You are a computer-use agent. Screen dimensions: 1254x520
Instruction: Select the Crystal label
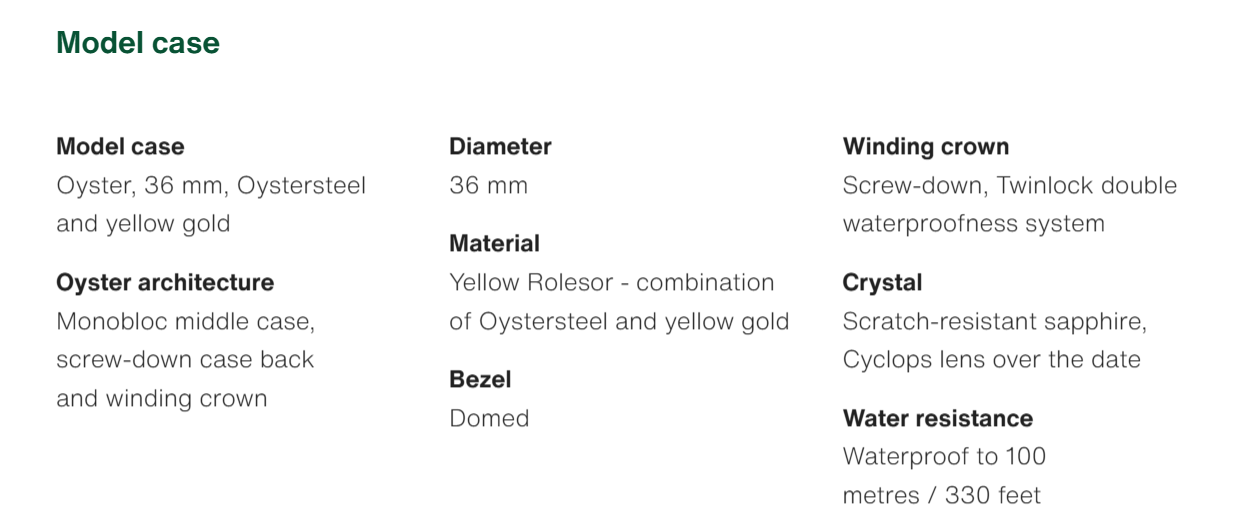coord(882,282)
